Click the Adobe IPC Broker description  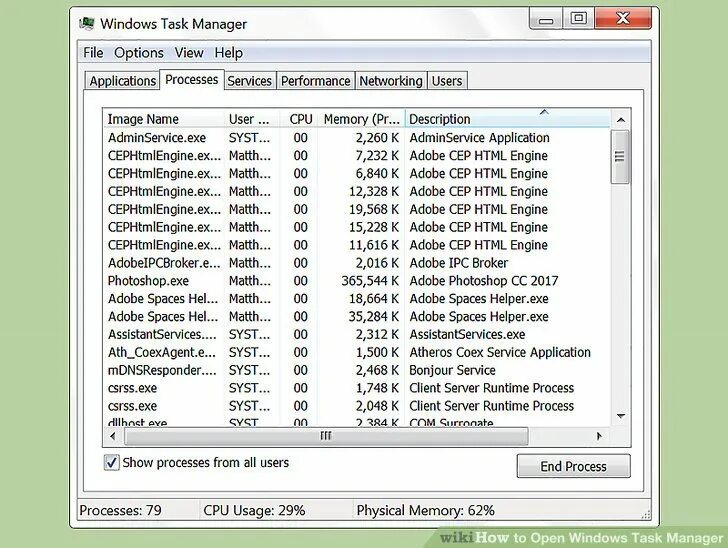459,263
